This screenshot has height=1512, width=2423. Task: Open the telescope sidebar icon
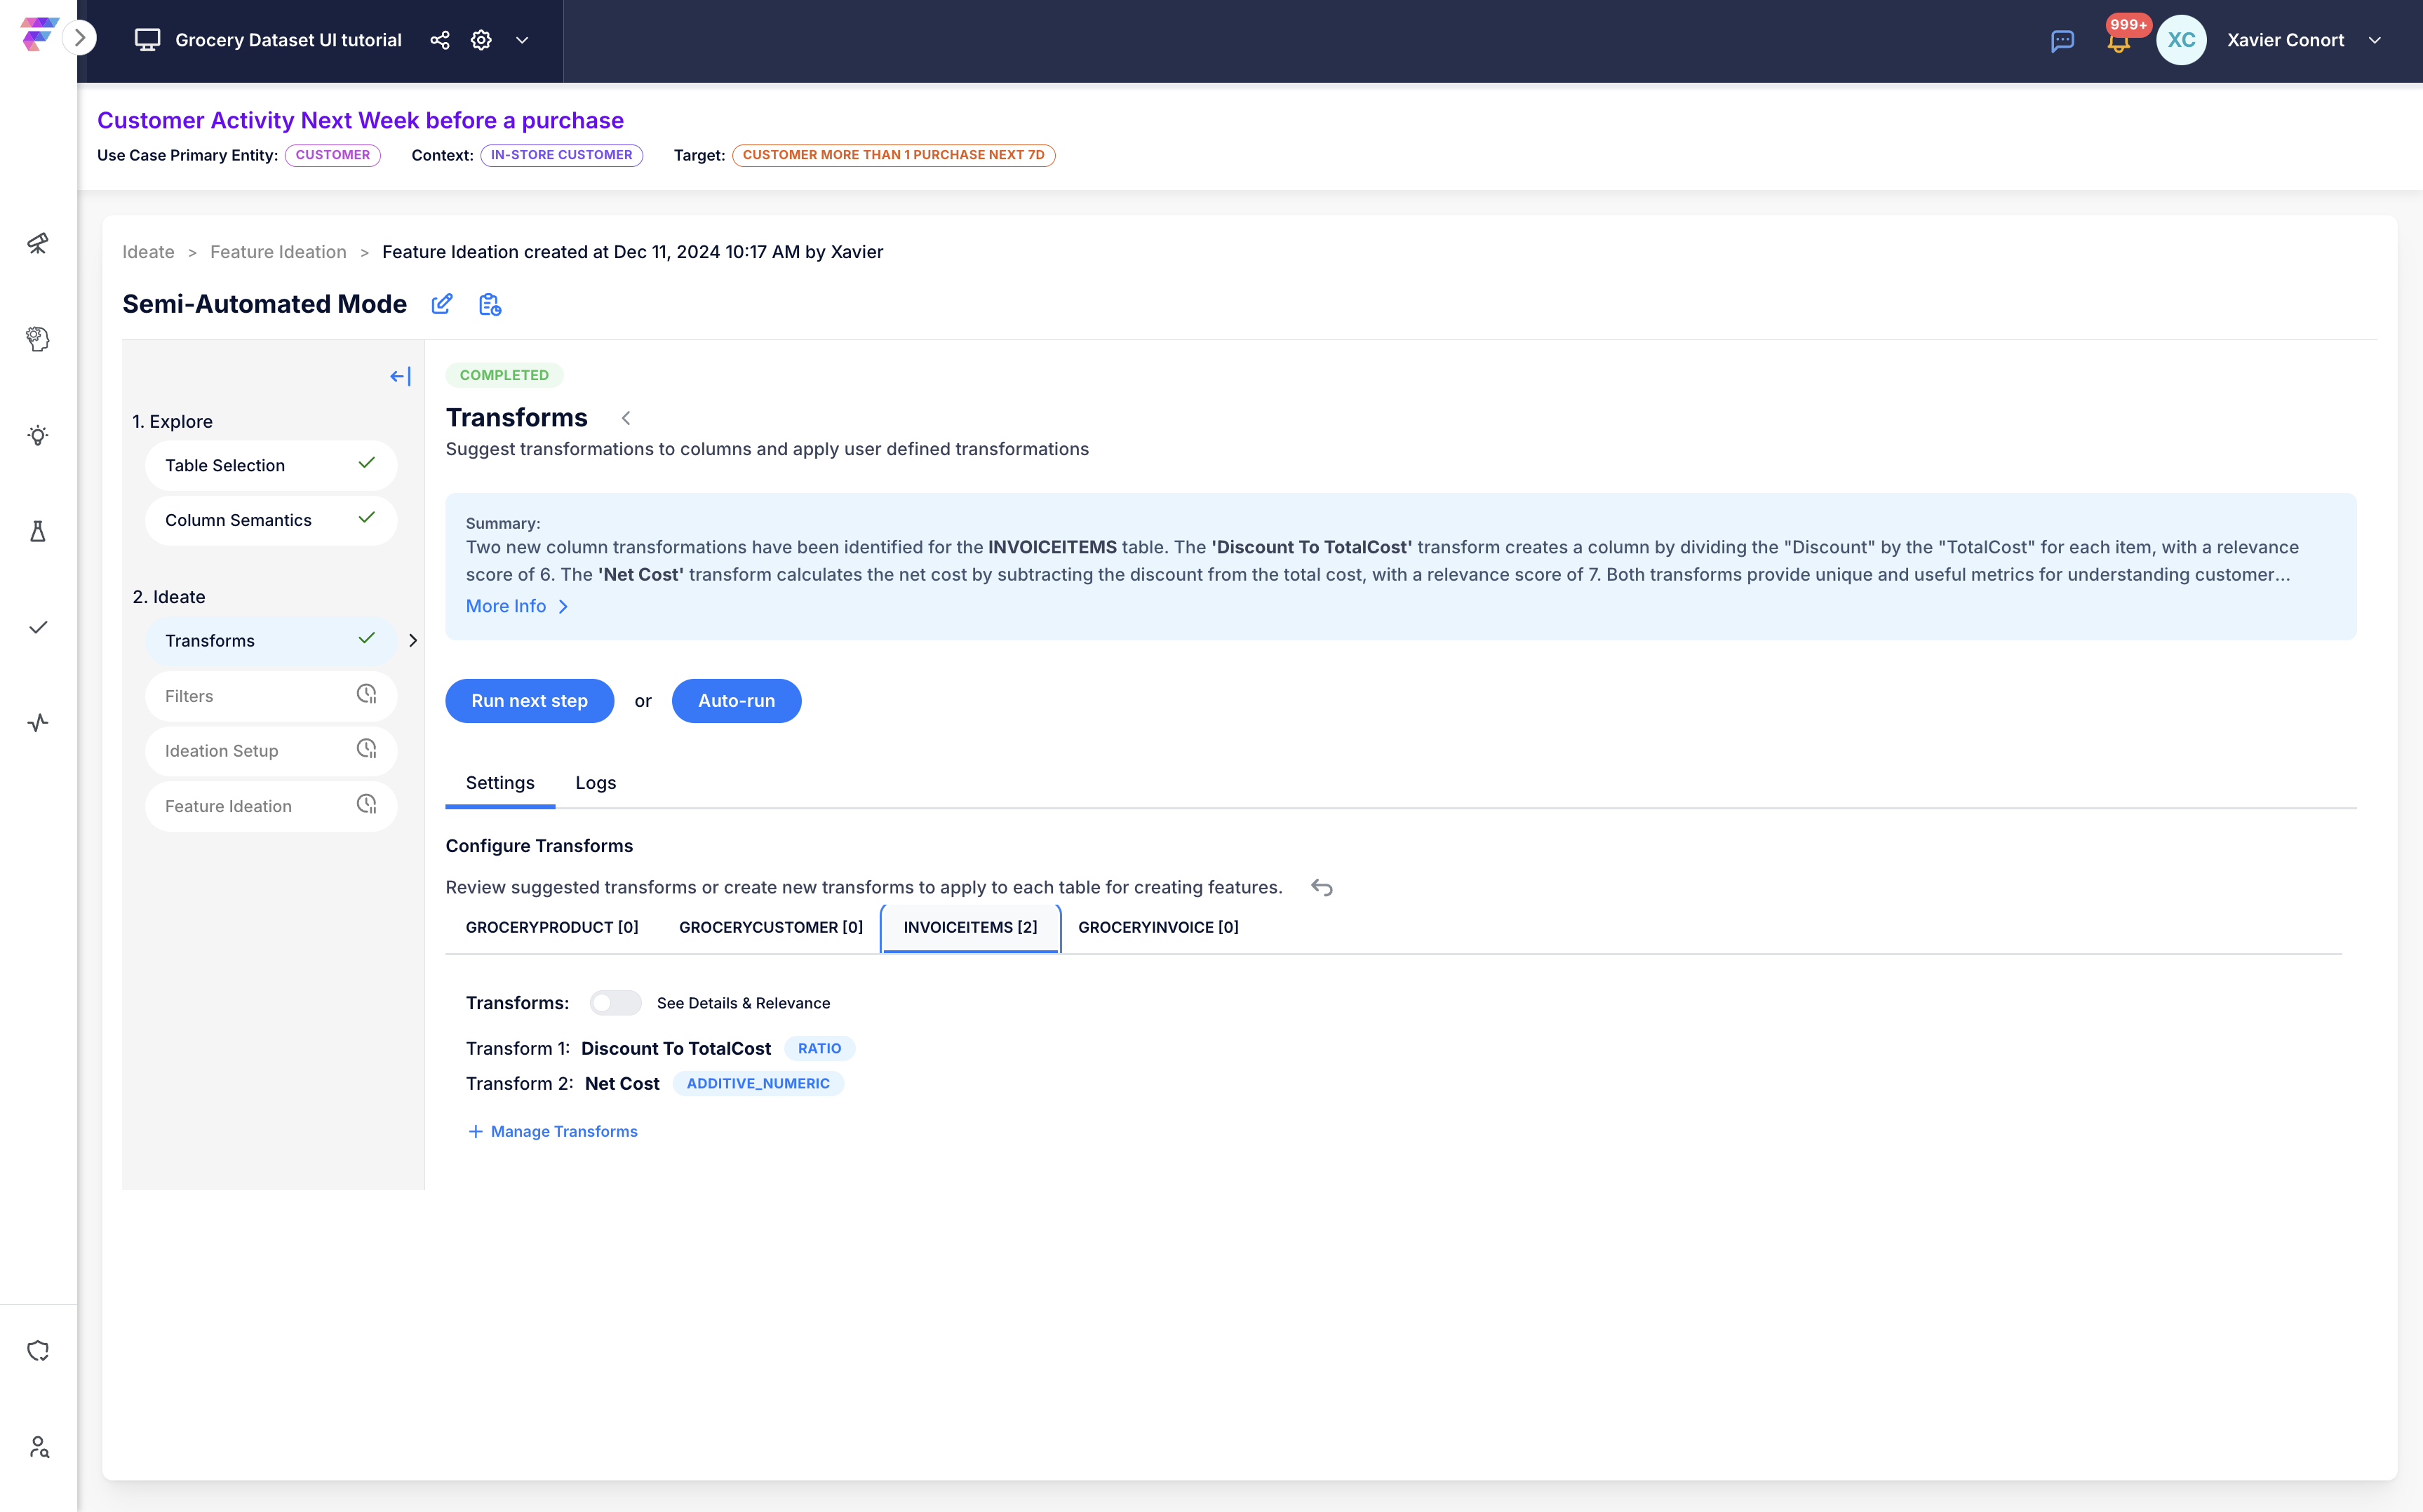[38, 243]
